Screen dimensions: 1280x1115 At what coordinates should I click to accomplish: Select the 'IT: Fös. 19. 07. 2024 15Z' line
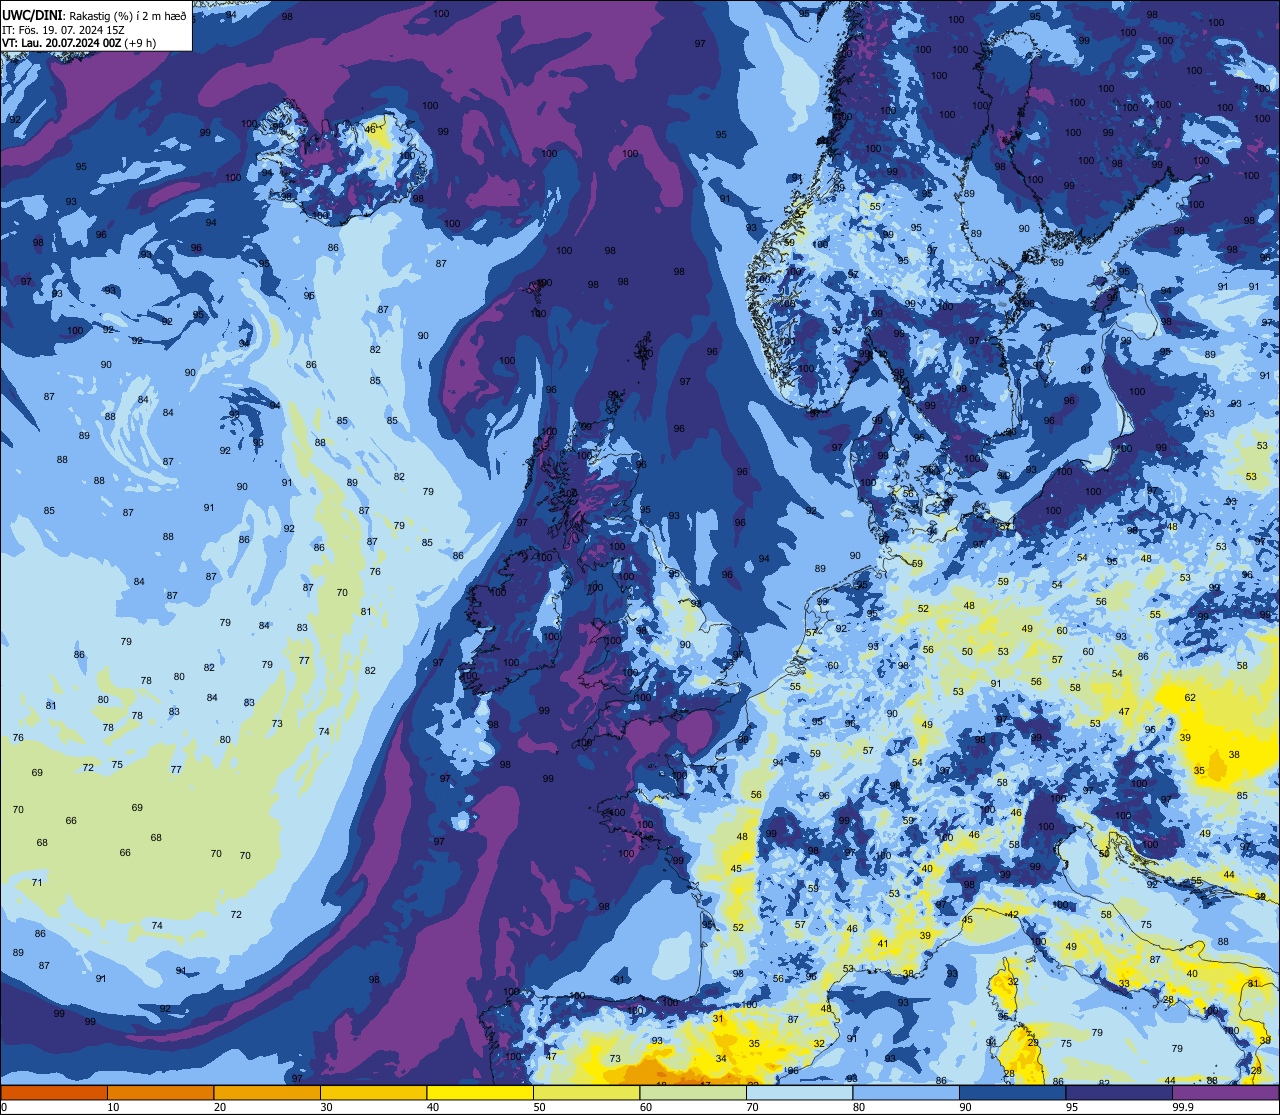click(x=63, y=30)
